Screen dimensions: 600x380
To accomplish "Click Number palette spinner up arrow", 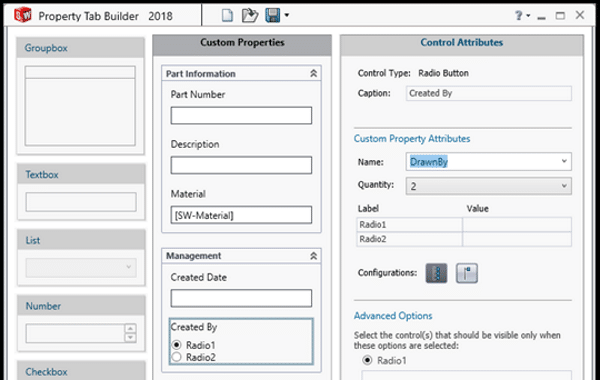I will (x=130, y=328).
